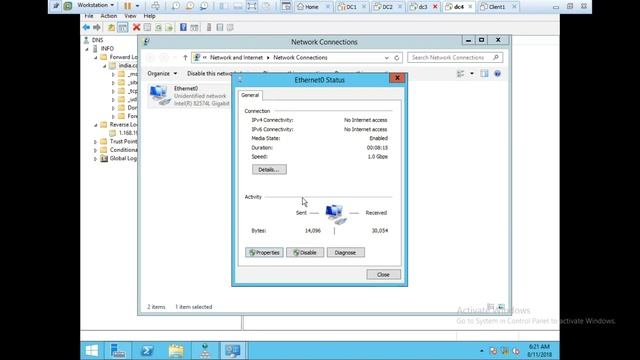Switch to the Client1 virtual machine tab
The height and width of the screenshot is (360, 640).
pos(493,7)
